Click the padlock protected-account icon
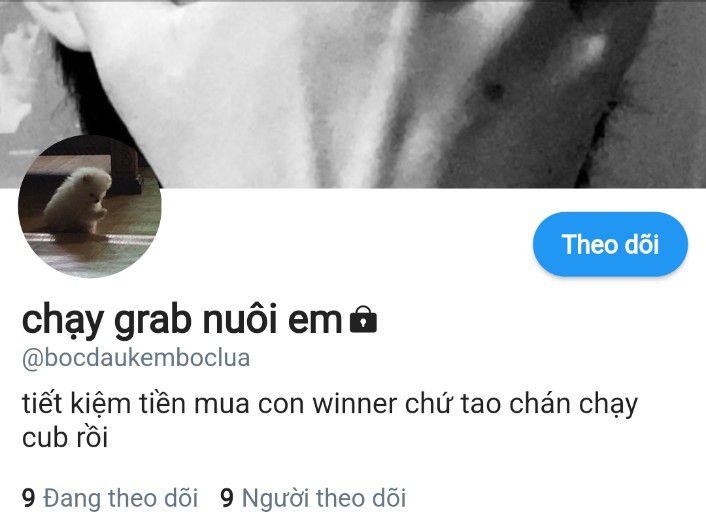The height and width of the screenshot is (521, 706). [363, 320]
